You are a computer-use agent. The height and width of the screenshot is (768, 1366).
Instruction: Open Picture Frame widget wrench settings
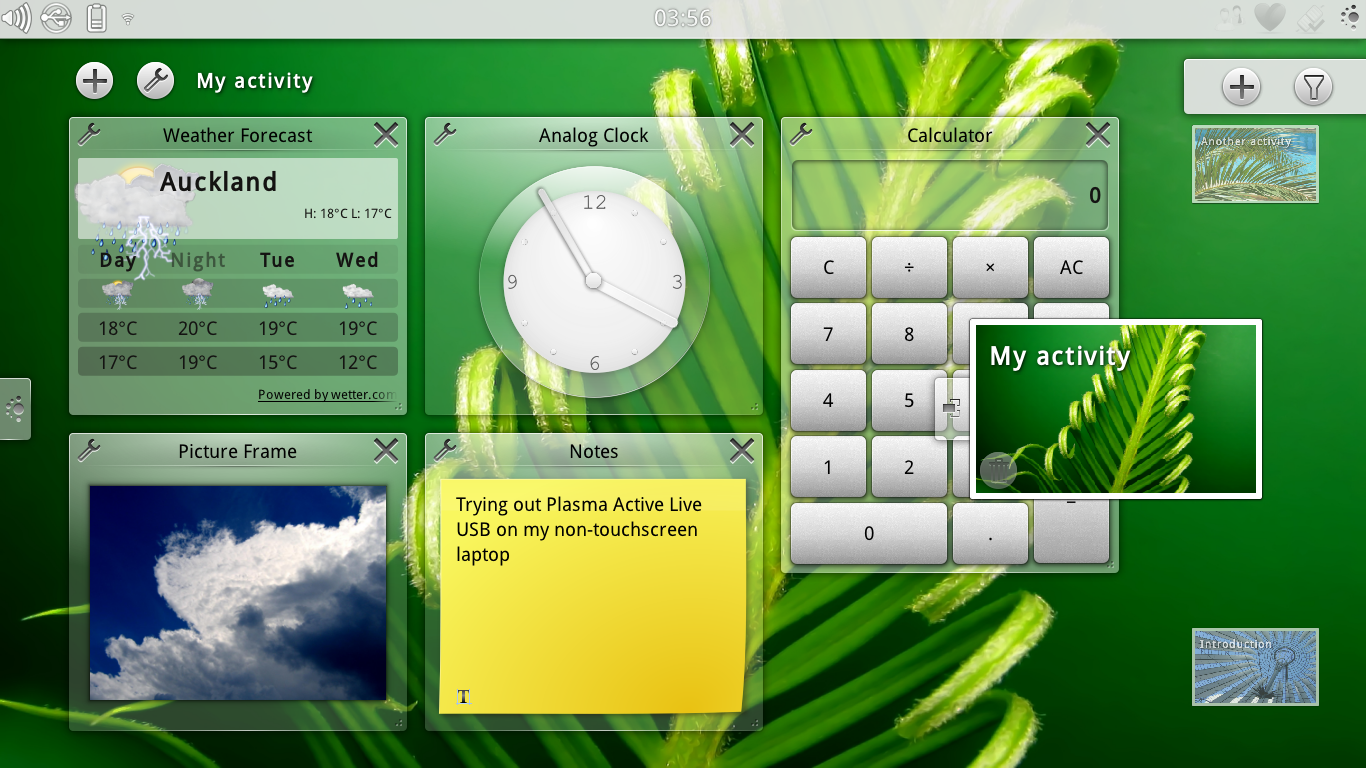pos(88,450)
